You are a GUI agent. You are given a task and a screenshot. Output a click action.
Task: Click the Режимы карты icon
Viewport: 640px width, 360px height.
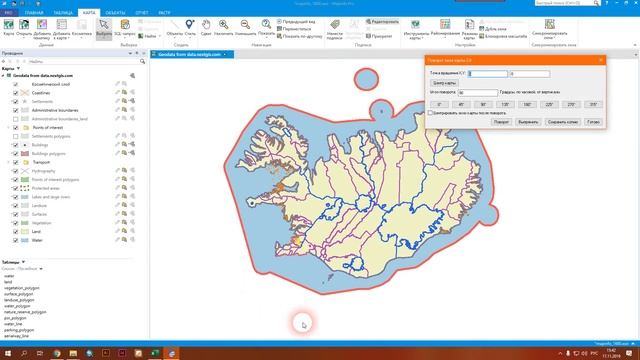(469, 25)
